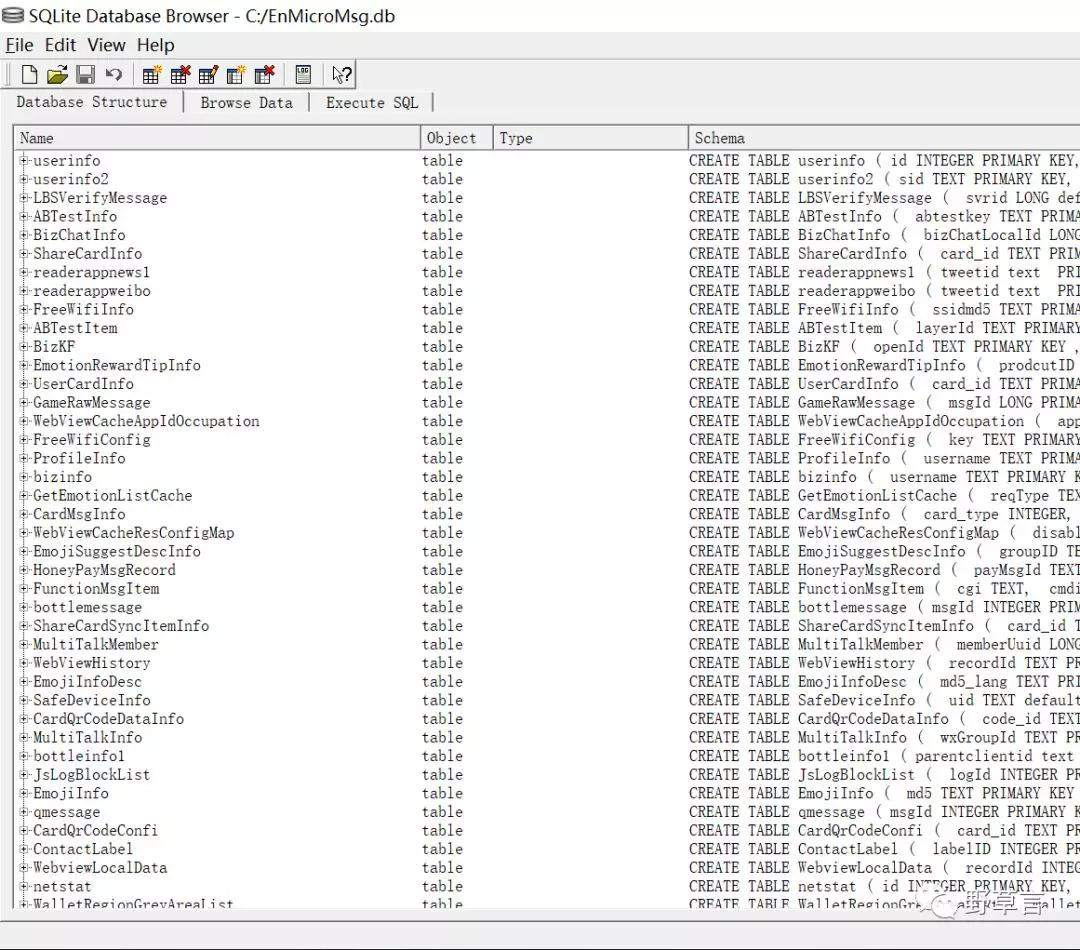Select the HoneyPayMsgRecord row
The width and height of the screenshot is (1080, 950).
[547, 570]
